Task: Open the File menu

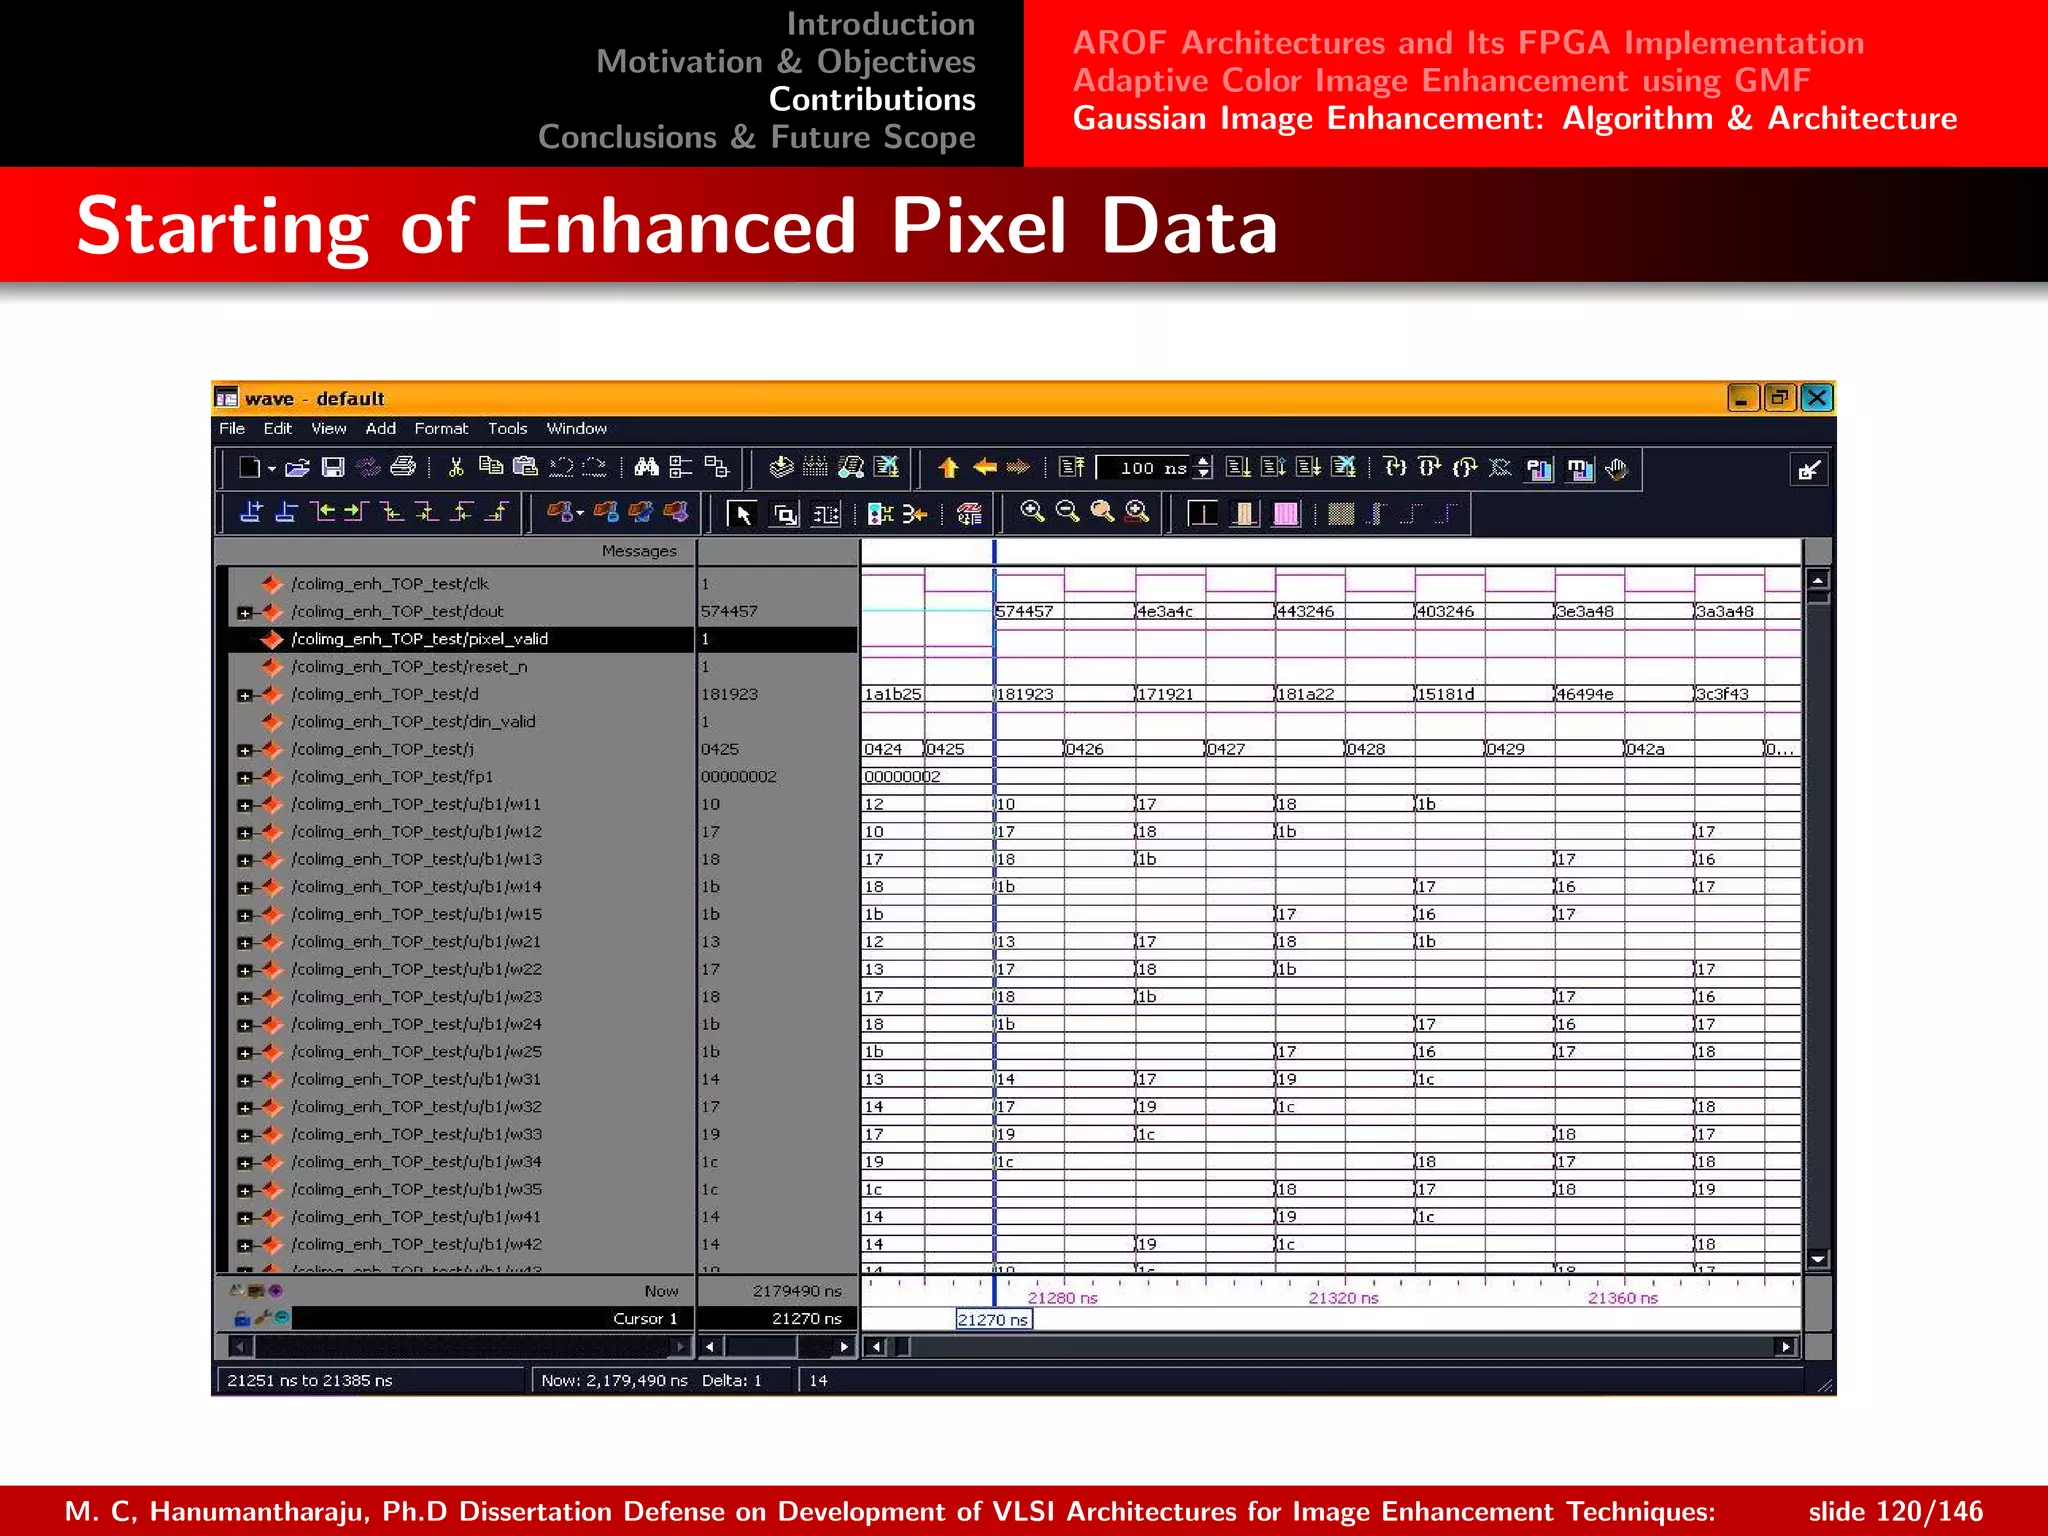Action: [x=232, y=428]
